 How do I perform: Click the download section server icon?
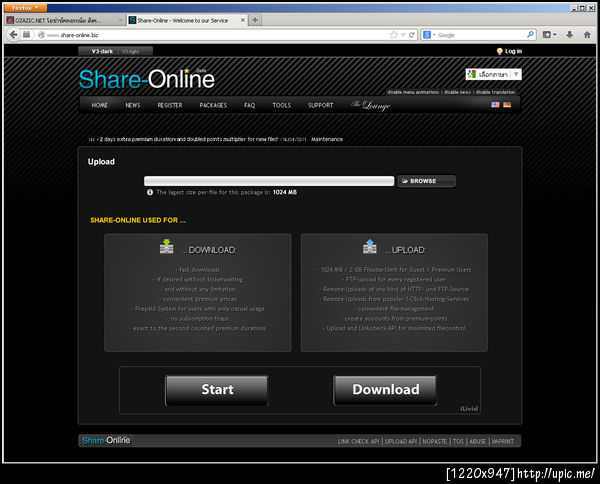[x=166, y=247]
